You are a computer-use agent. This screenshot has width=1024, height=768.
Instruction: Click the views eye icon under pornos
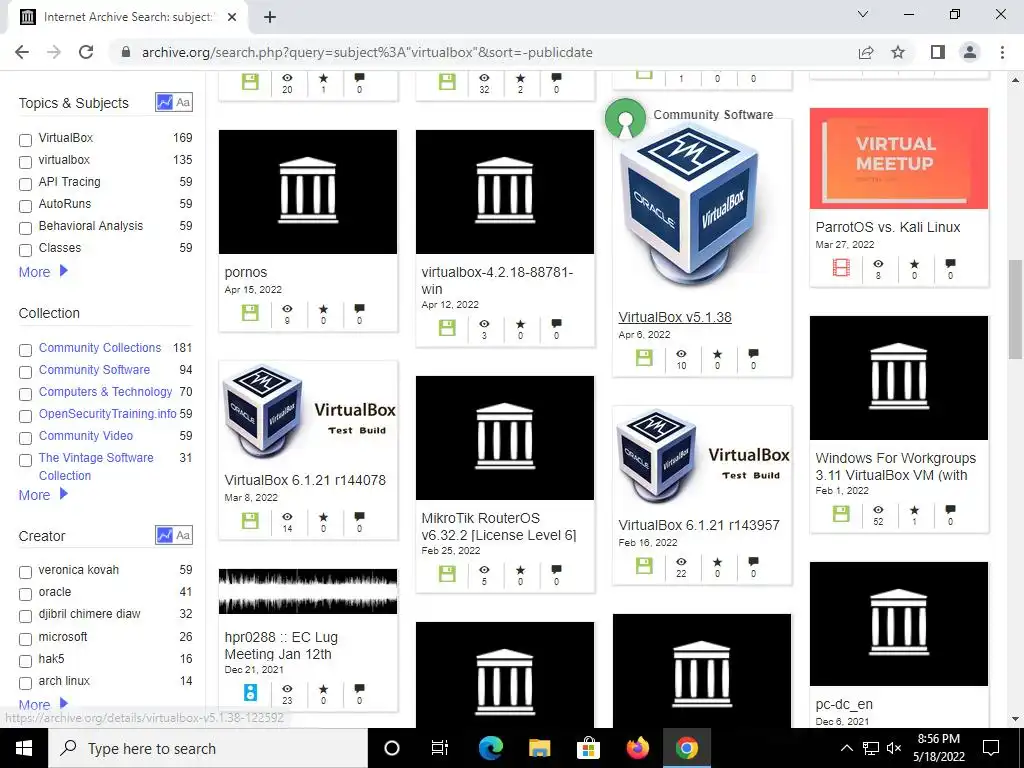[x=287, y=309]
